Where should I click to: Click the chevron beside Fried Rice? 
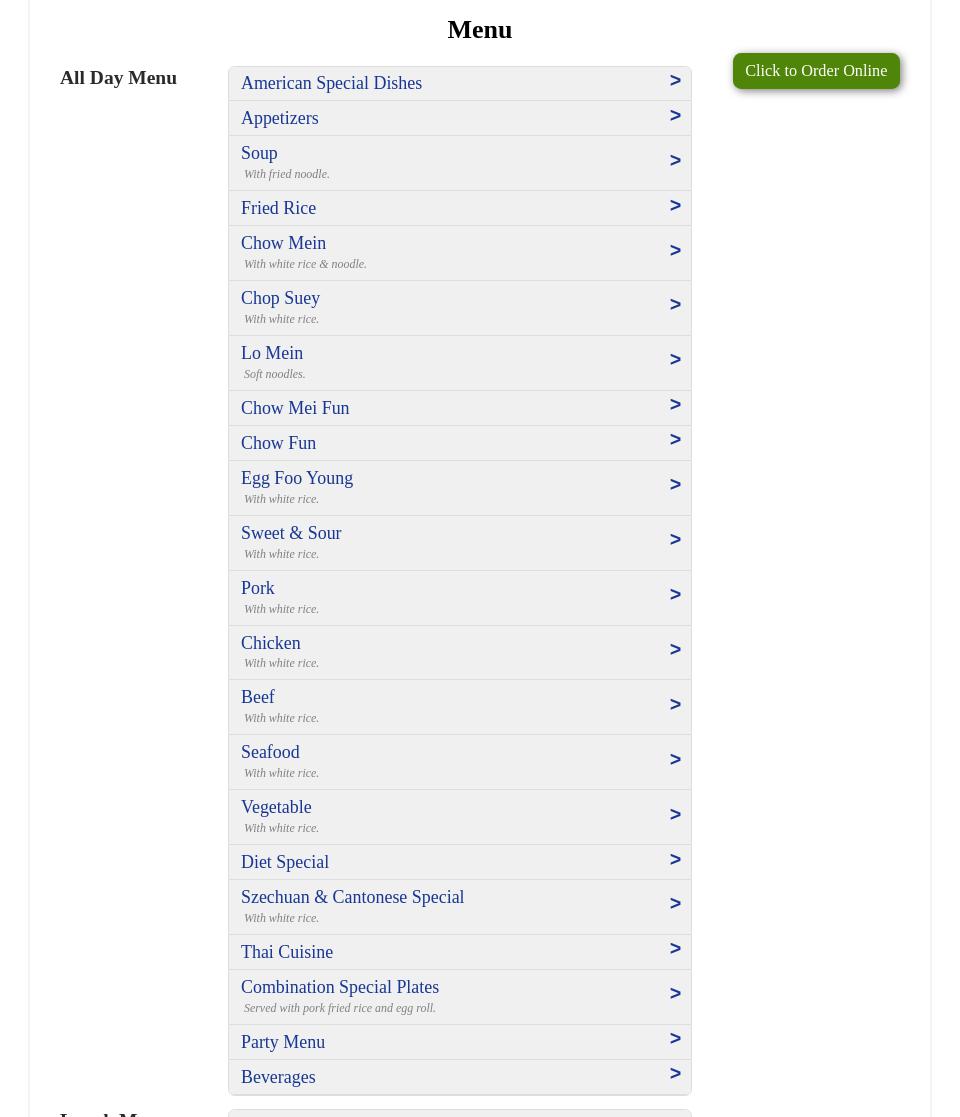pyautogui.click(x=675, y=206)
